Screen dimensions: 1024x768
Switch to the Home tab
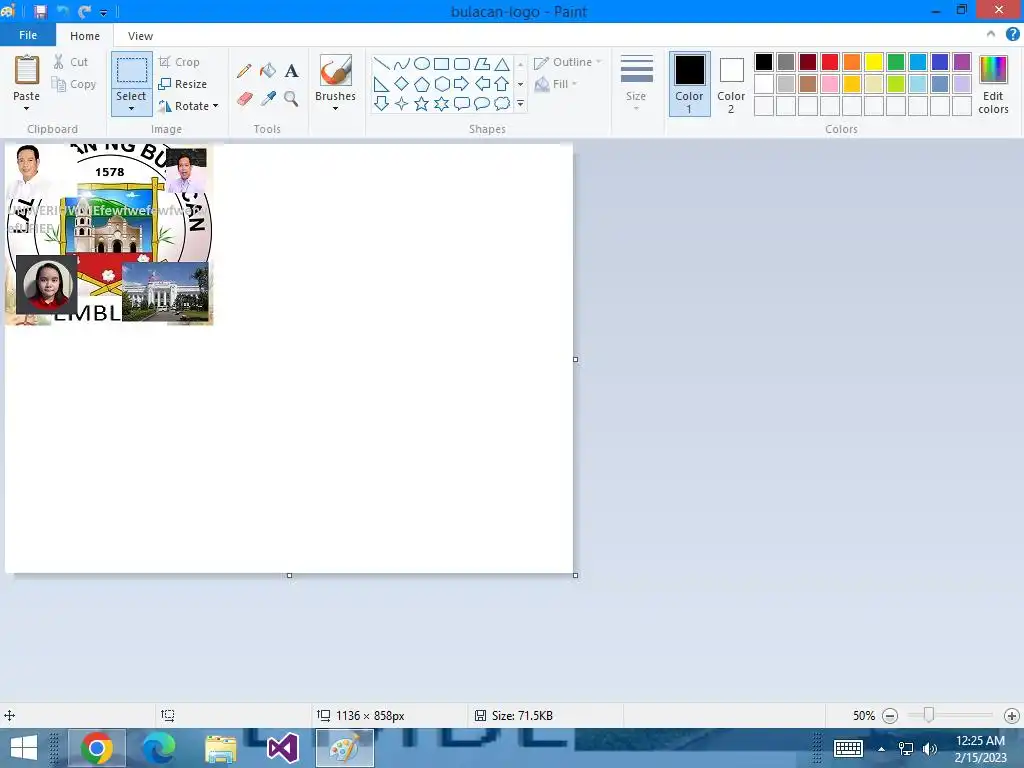pos(85,36)
